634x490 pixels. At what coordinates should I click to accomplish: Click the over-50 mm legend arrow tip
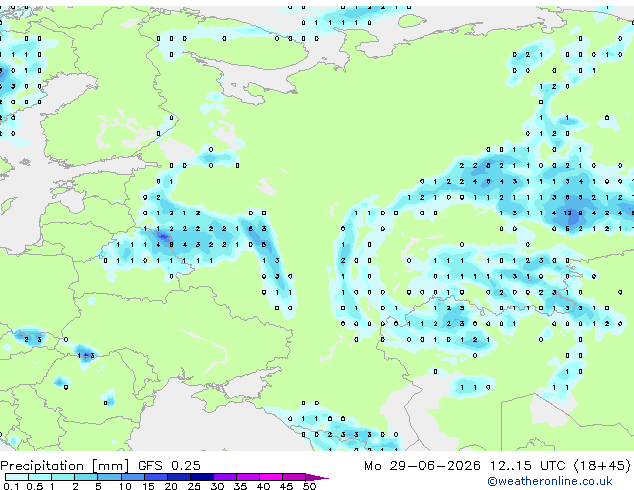[x=317, y=478]
